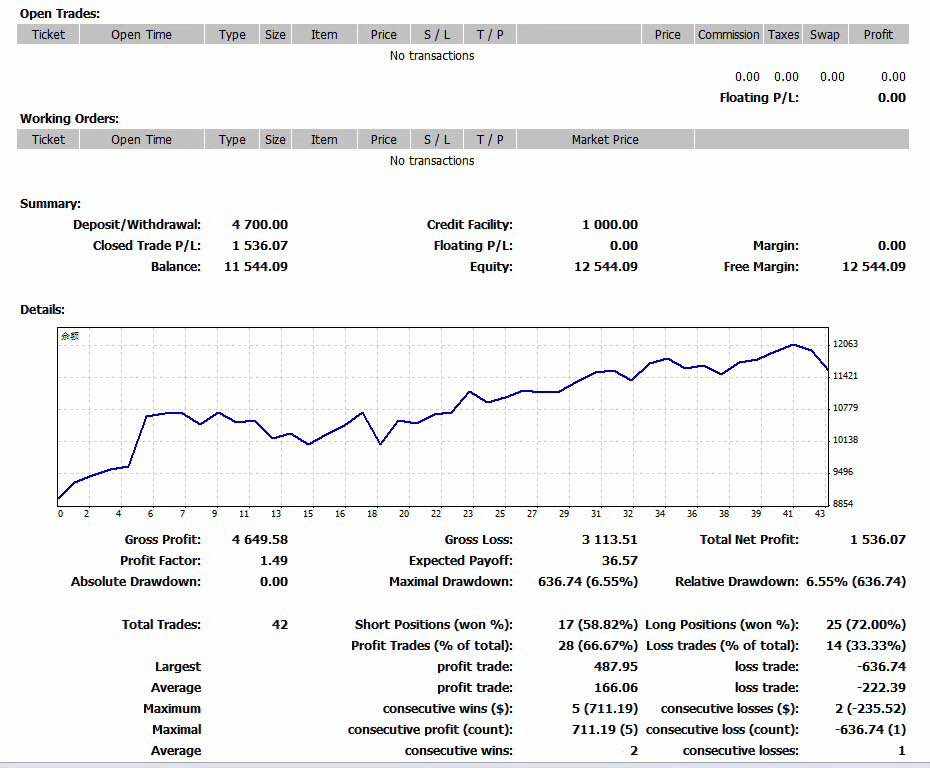Image resolution: width=930 pixels, height=768 pixels.
Task: Select the Expected Payoff value "36.57"
Action: point(620,560)
